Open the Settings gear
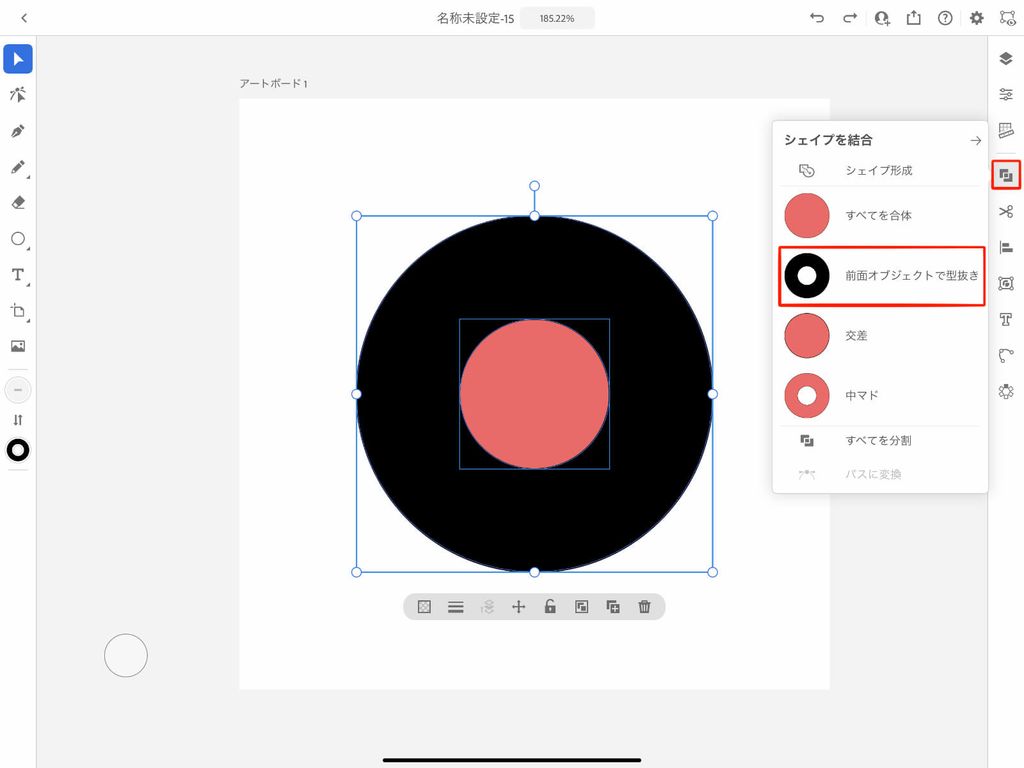Image resolution: width=1024 pixels, height=768 pixels. pyautogui.click(x=976, y=18)
